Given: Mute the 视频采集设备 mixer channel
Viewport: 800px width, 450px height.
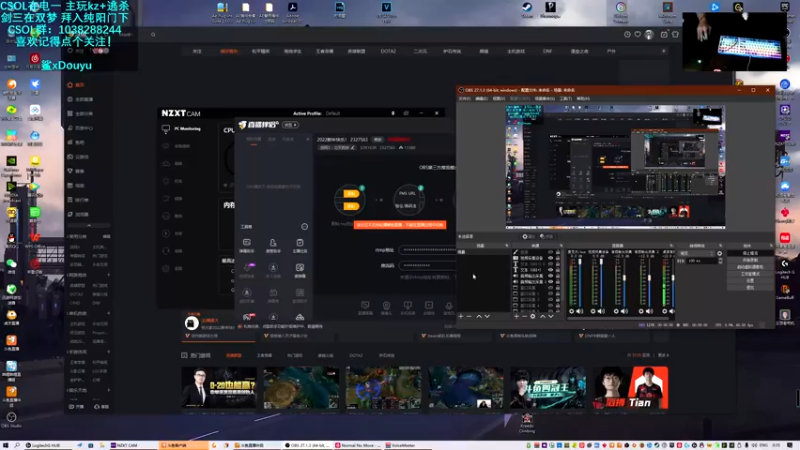Looking at the screenshot, I should tap(602, 311).
